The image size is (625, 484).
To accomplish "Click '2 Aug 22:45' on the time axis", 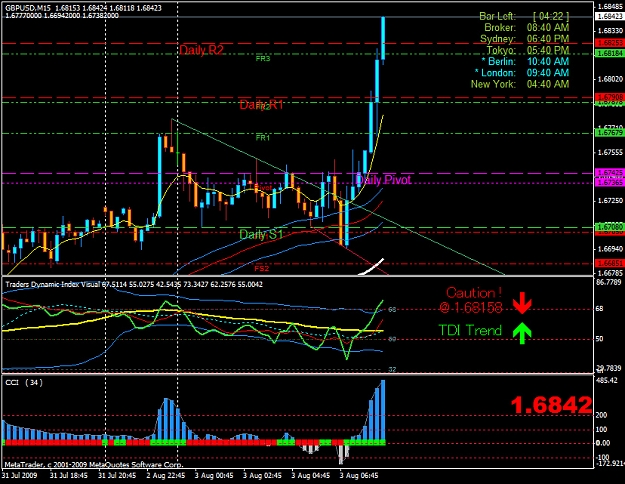I will (166, 475).
